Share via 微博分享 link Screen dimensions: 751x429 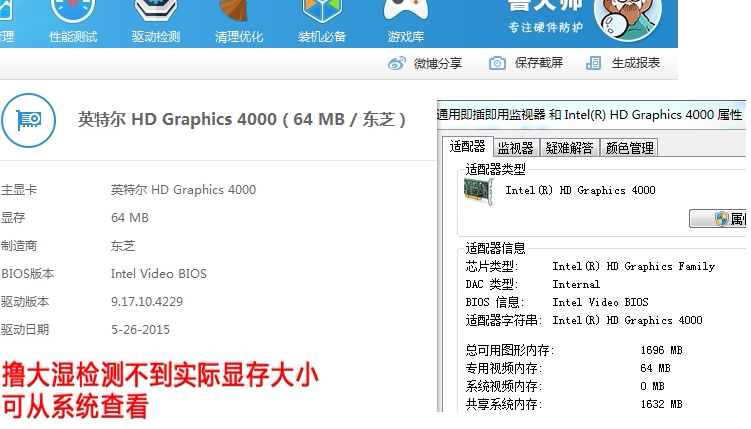pyautogui.click(x=438, y=63)
